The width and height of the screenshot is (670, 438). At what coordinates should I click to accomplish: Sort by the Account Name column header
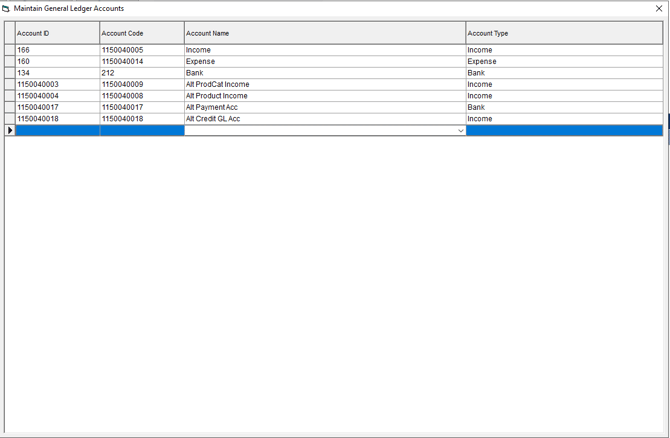coord(325,33)
